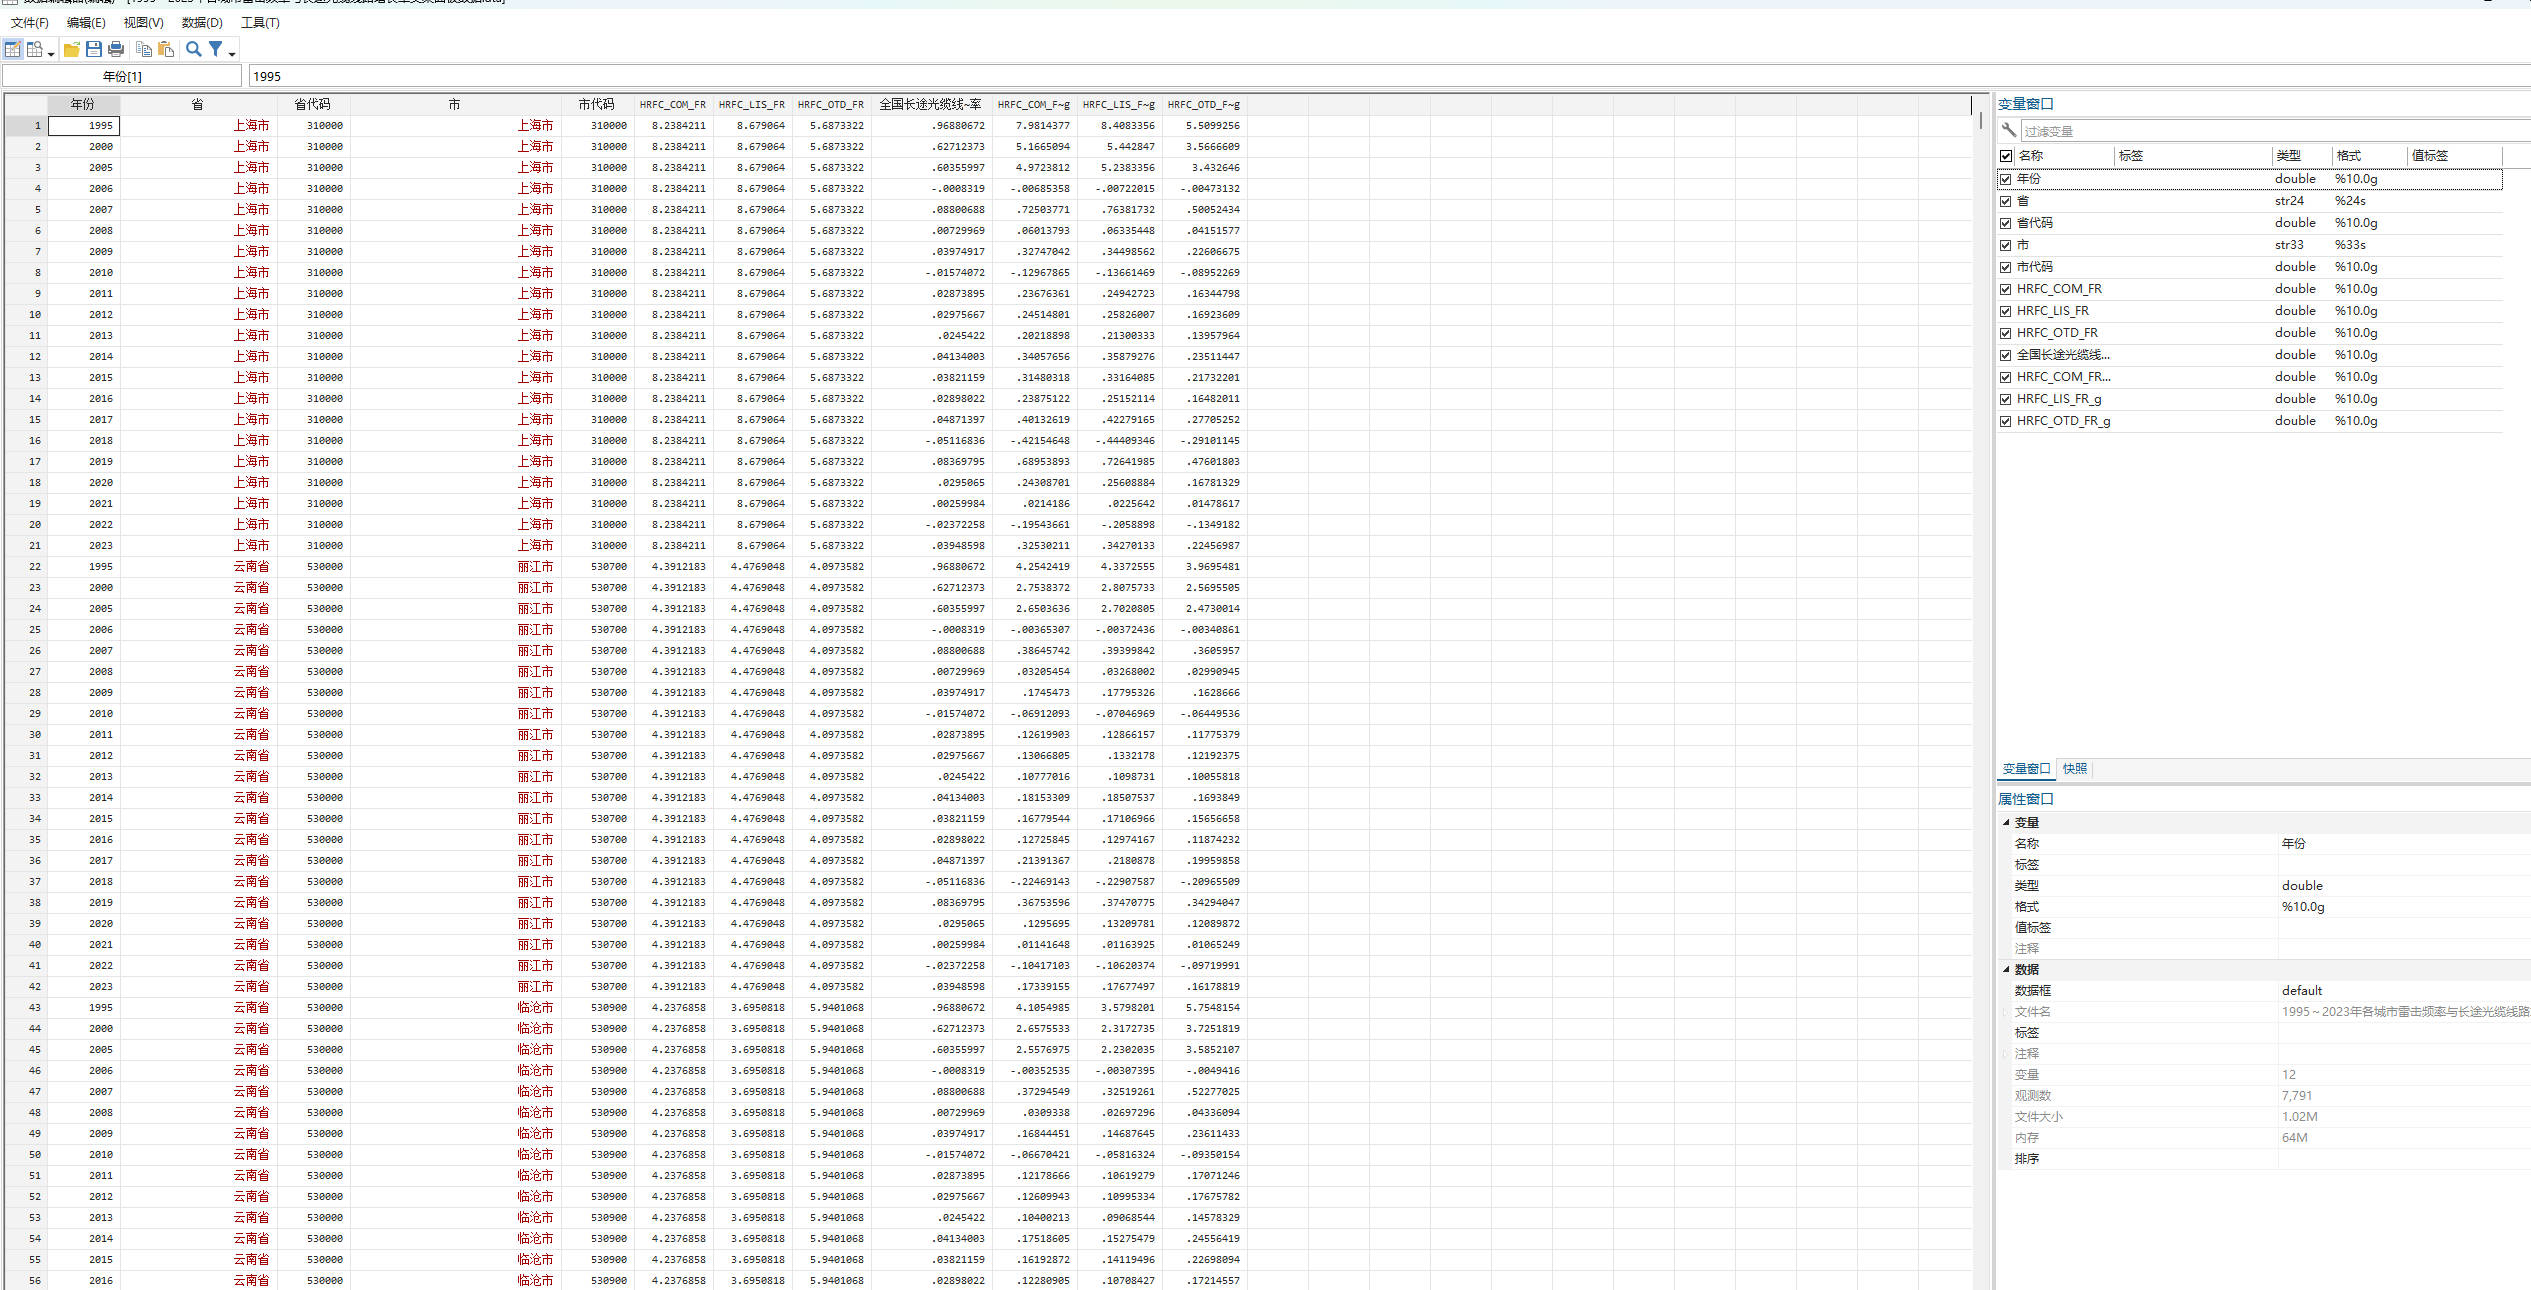Open the 数据(D) menu
The width and height of the screenshot is (2531, 1290).
click(202, 22)
